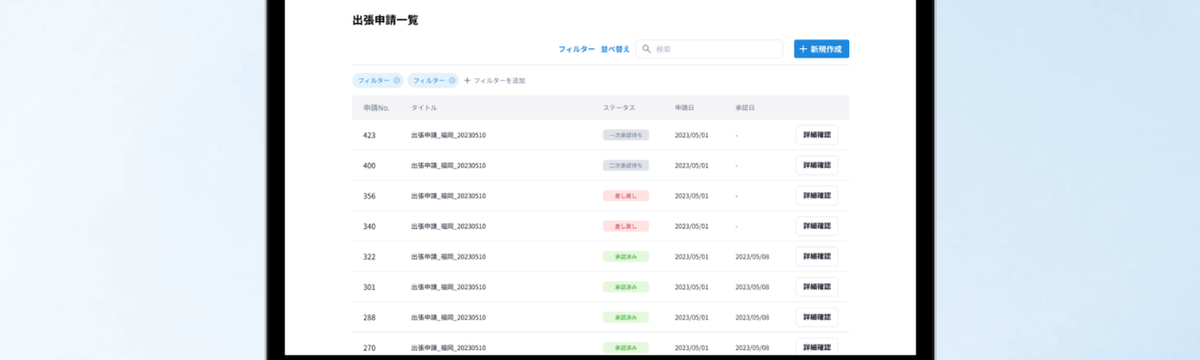Click 承認日 2023/05/08 in row 322

(x=752, y=256)
